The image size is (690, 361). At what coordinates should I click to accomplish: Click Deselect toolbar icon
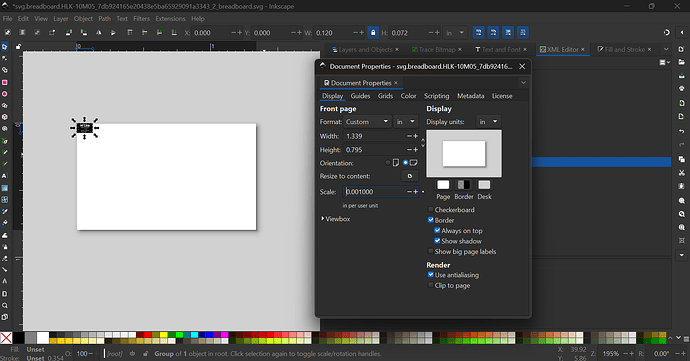(37, 33)
